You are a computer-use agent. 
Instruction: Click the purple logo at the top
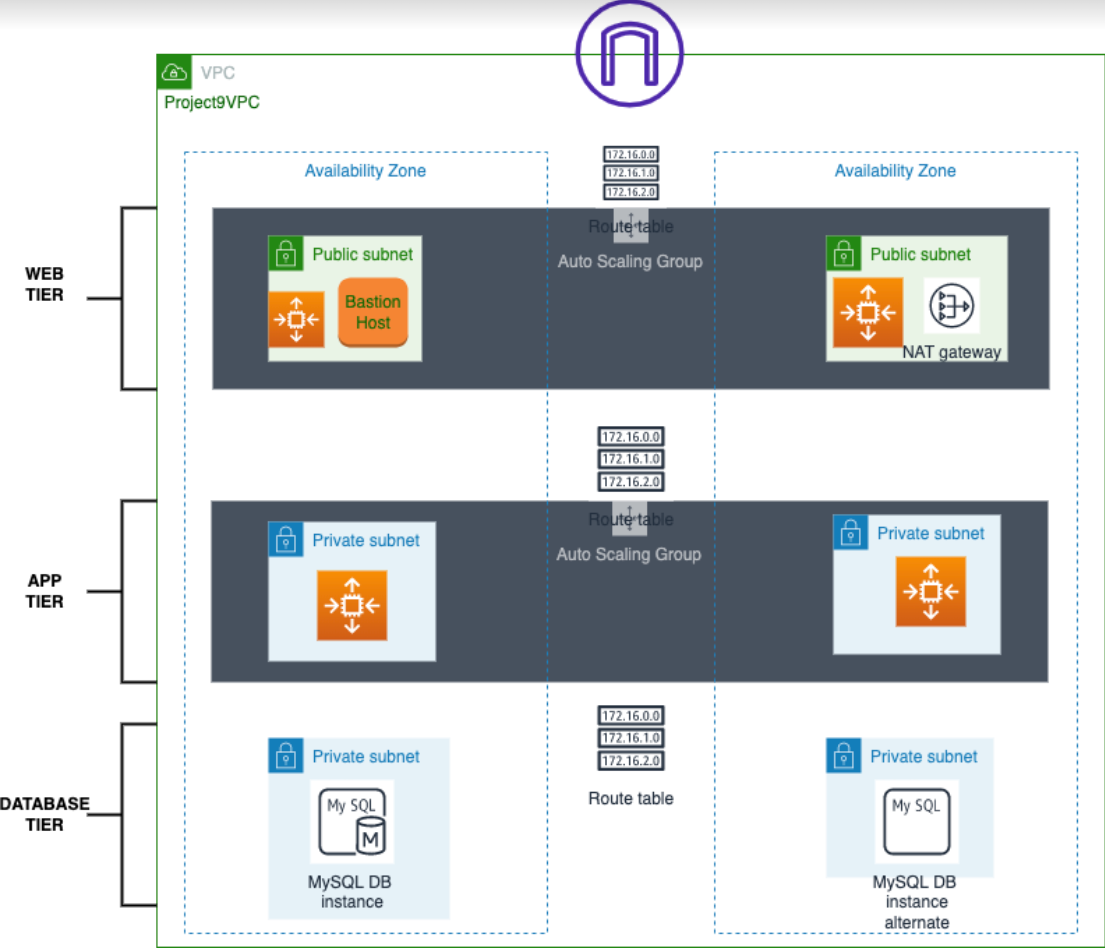pos(628,52)
